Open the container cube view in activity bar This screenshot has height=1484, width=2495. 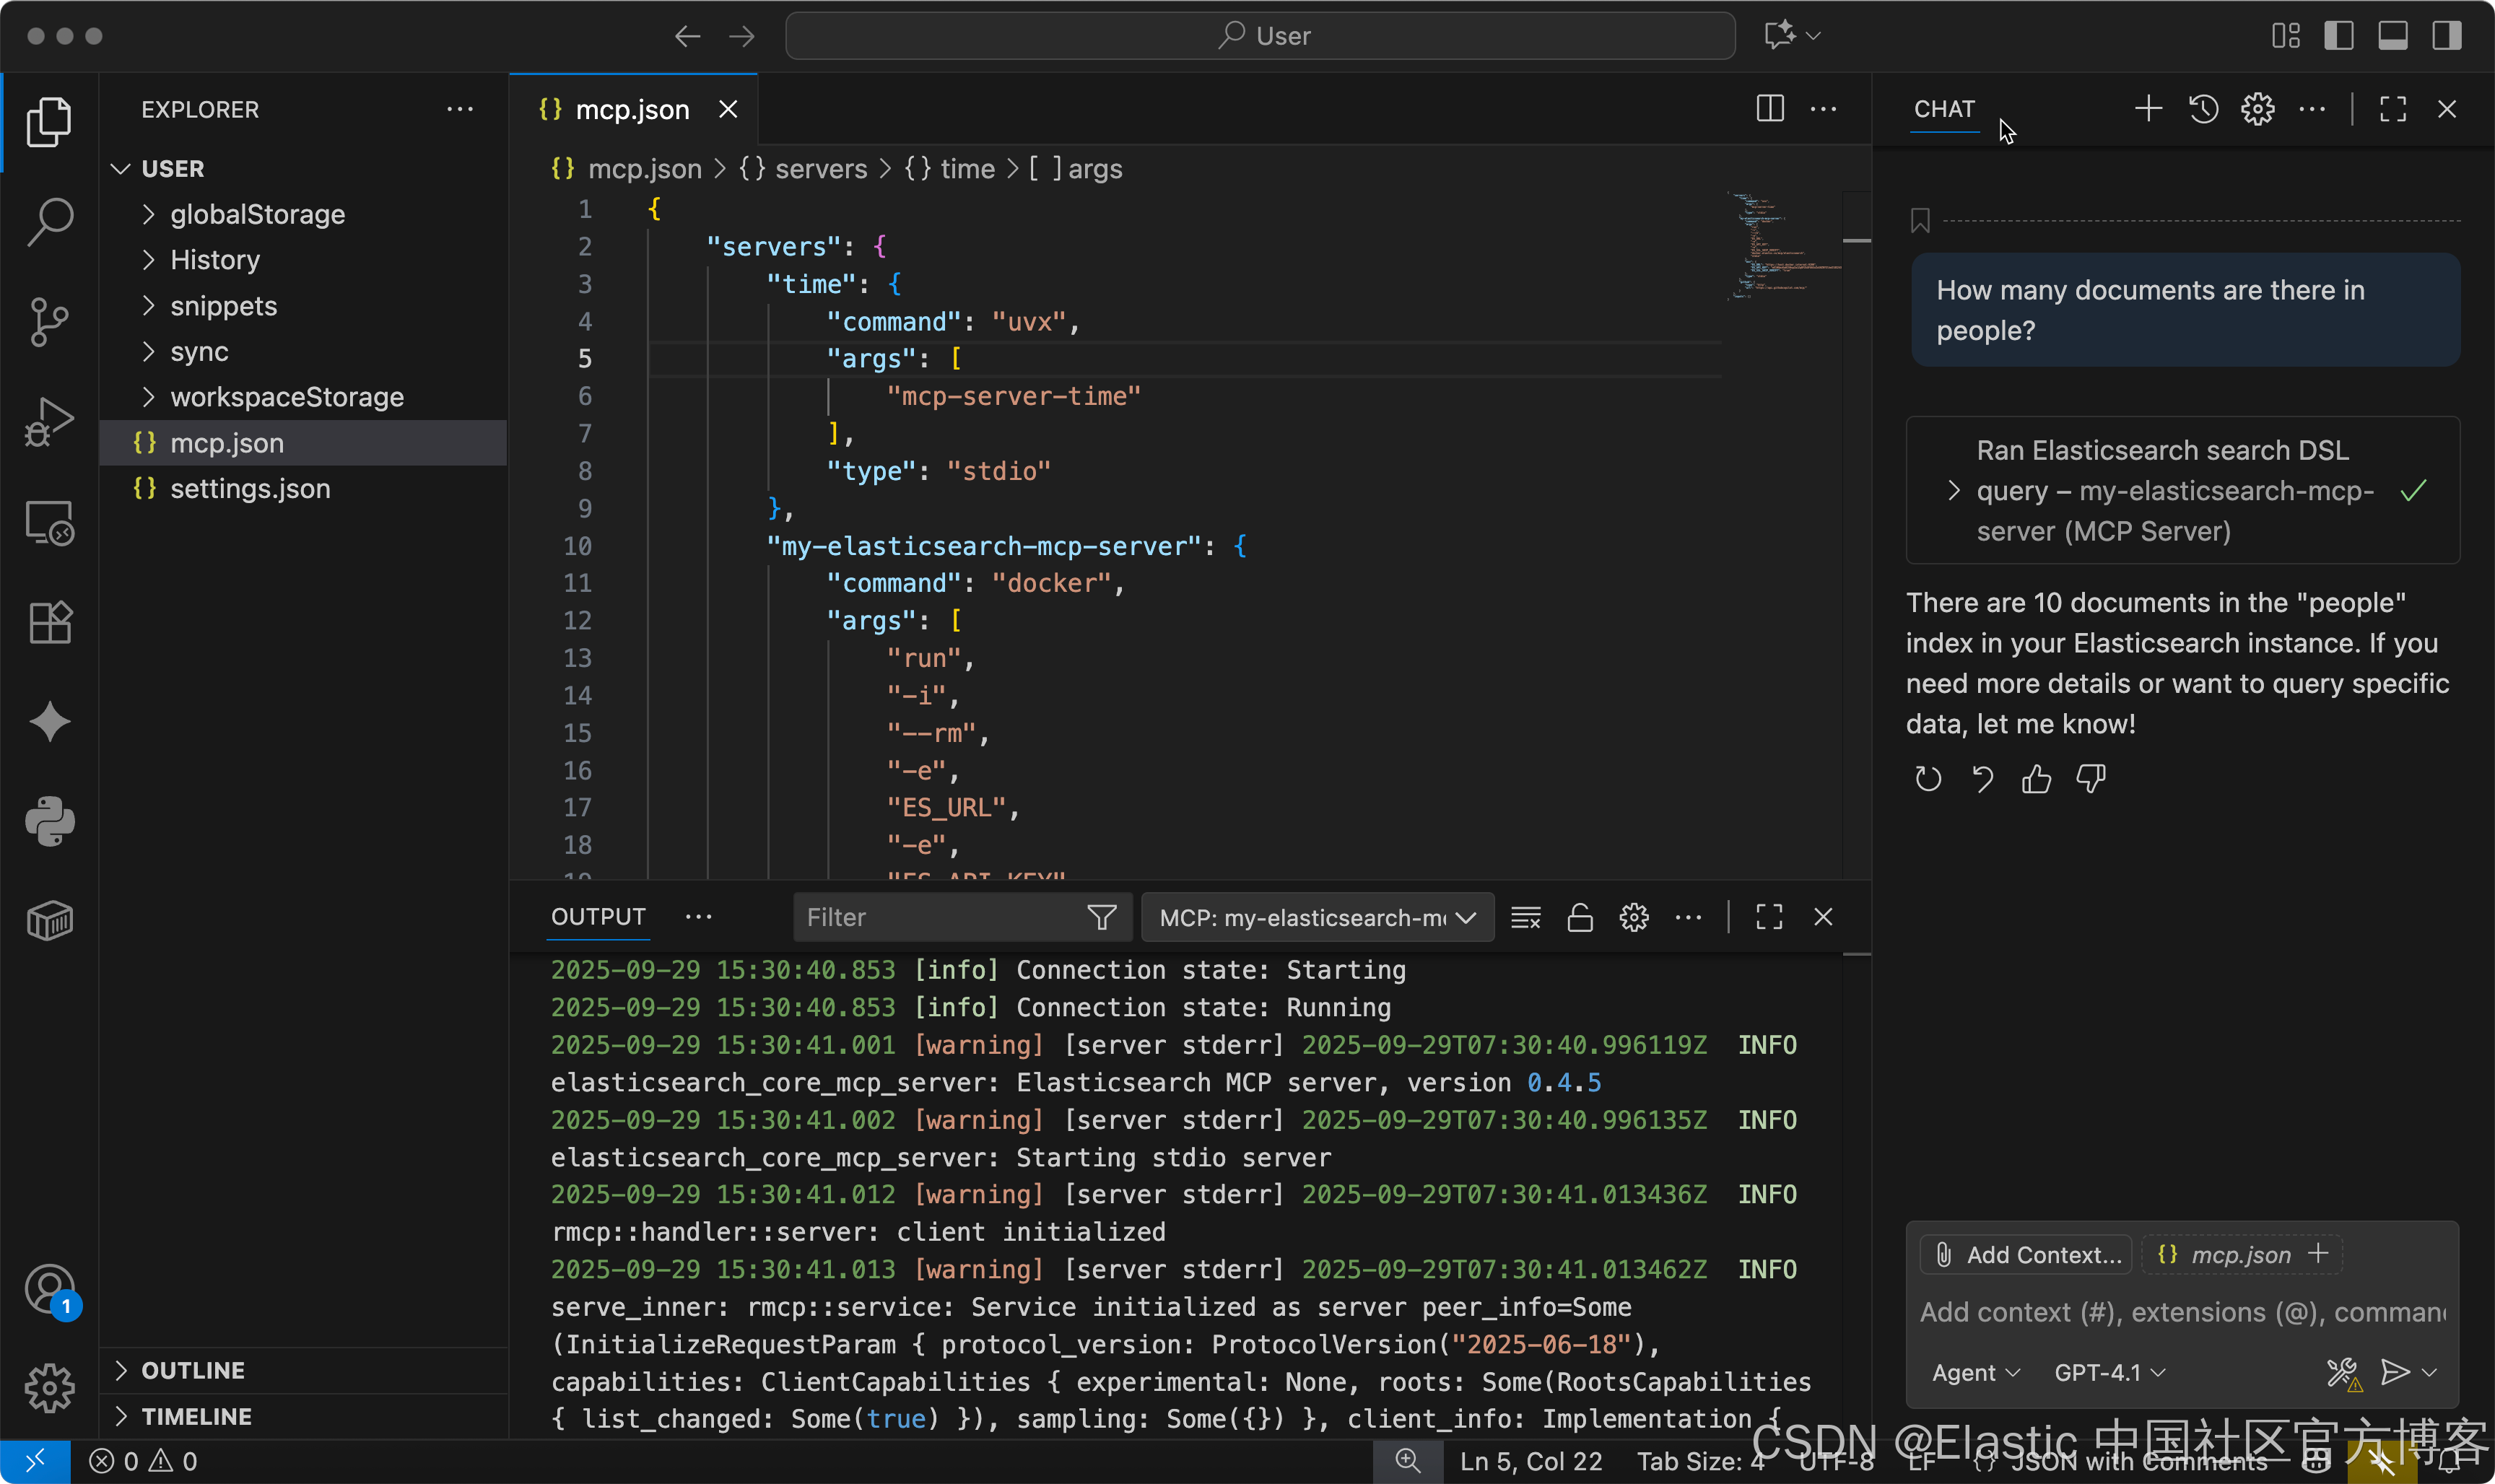(x=49, y=921)
